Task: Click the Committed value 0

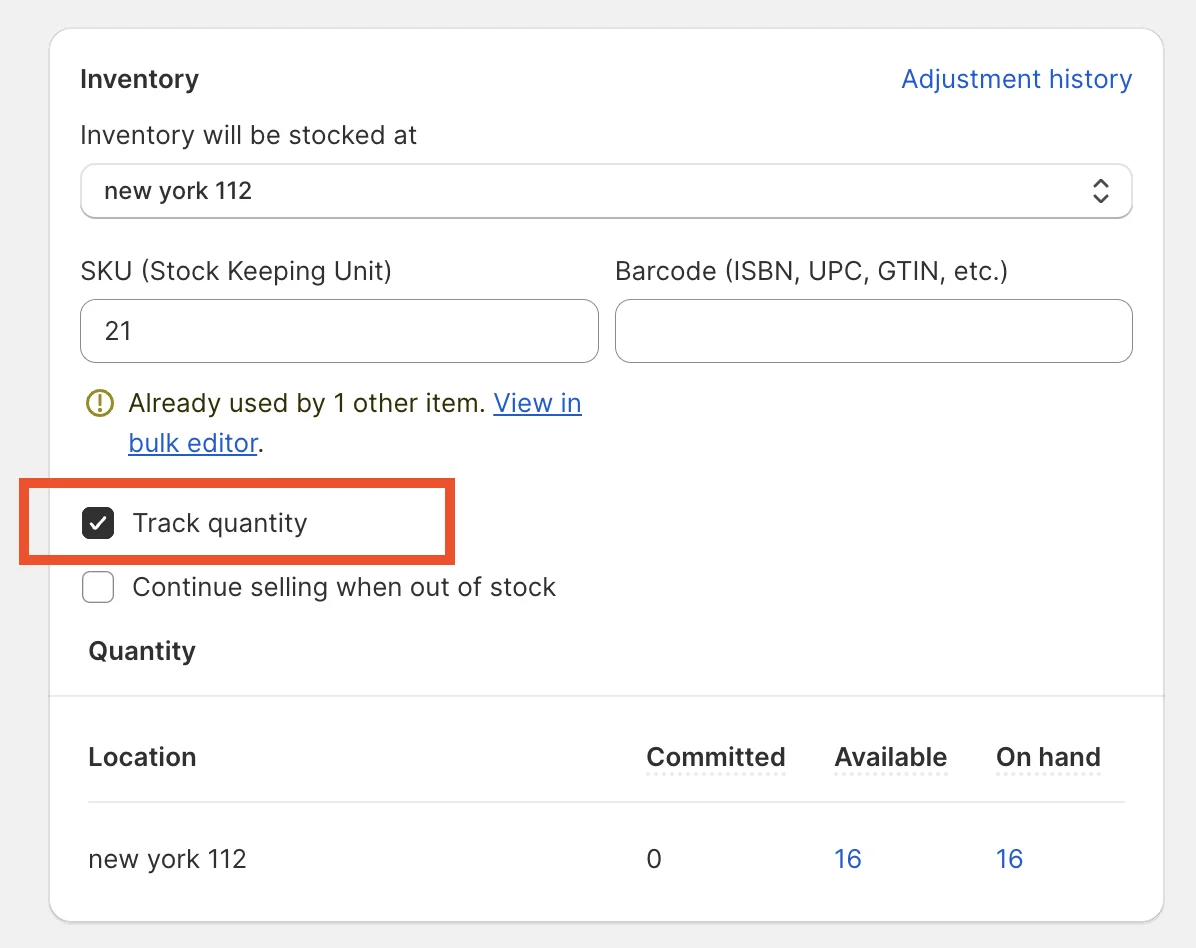Action: click(654, 859)
